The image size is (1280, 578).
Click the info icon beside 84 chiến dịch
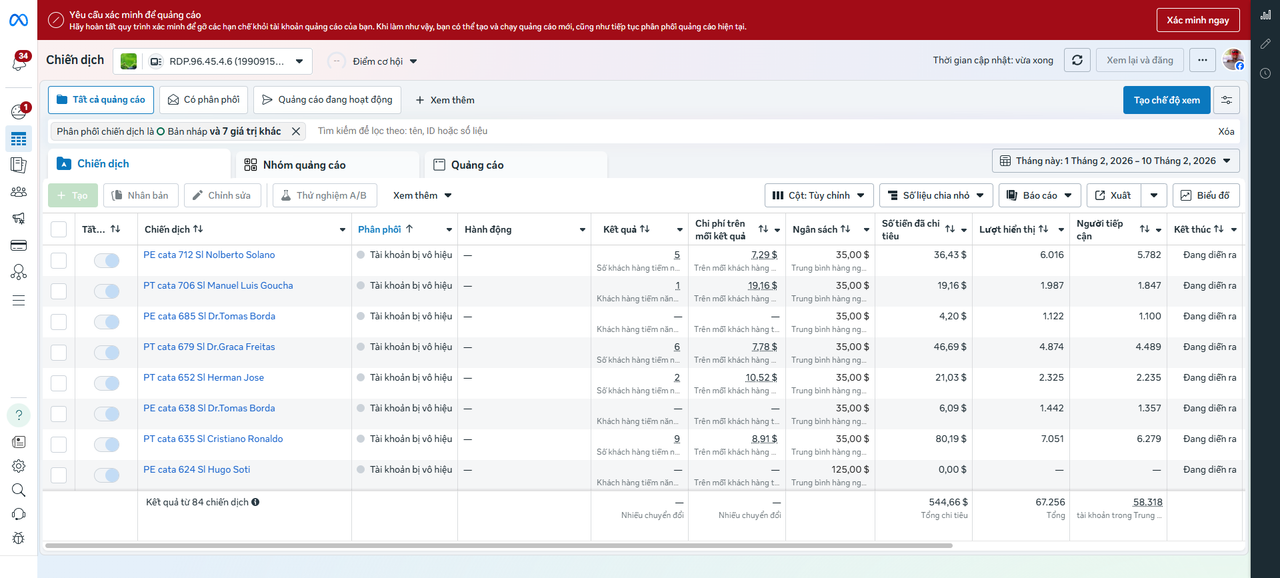[256, 502]
